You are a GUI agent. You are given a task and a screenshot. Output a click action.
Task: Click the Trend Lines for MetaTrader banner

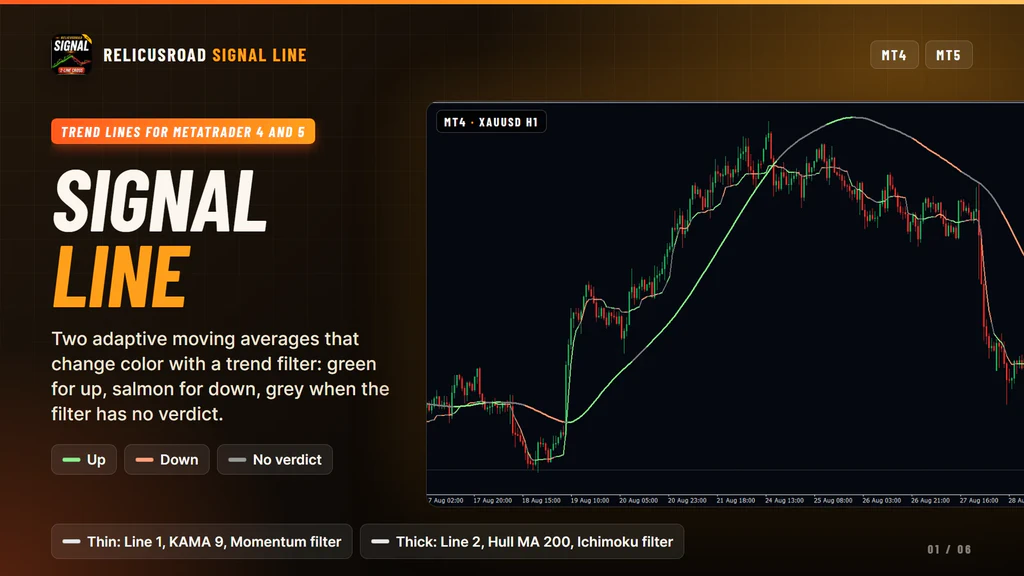point(183,131)
